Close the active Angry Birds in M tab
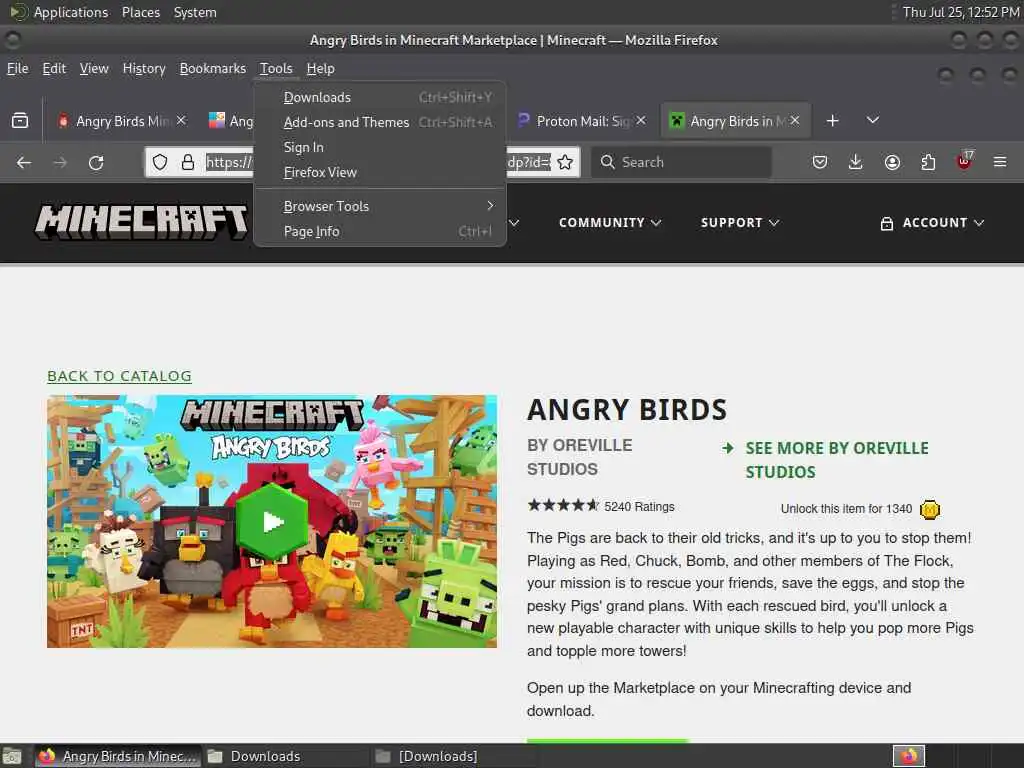Screen dimensions: 1024x768 795,120
